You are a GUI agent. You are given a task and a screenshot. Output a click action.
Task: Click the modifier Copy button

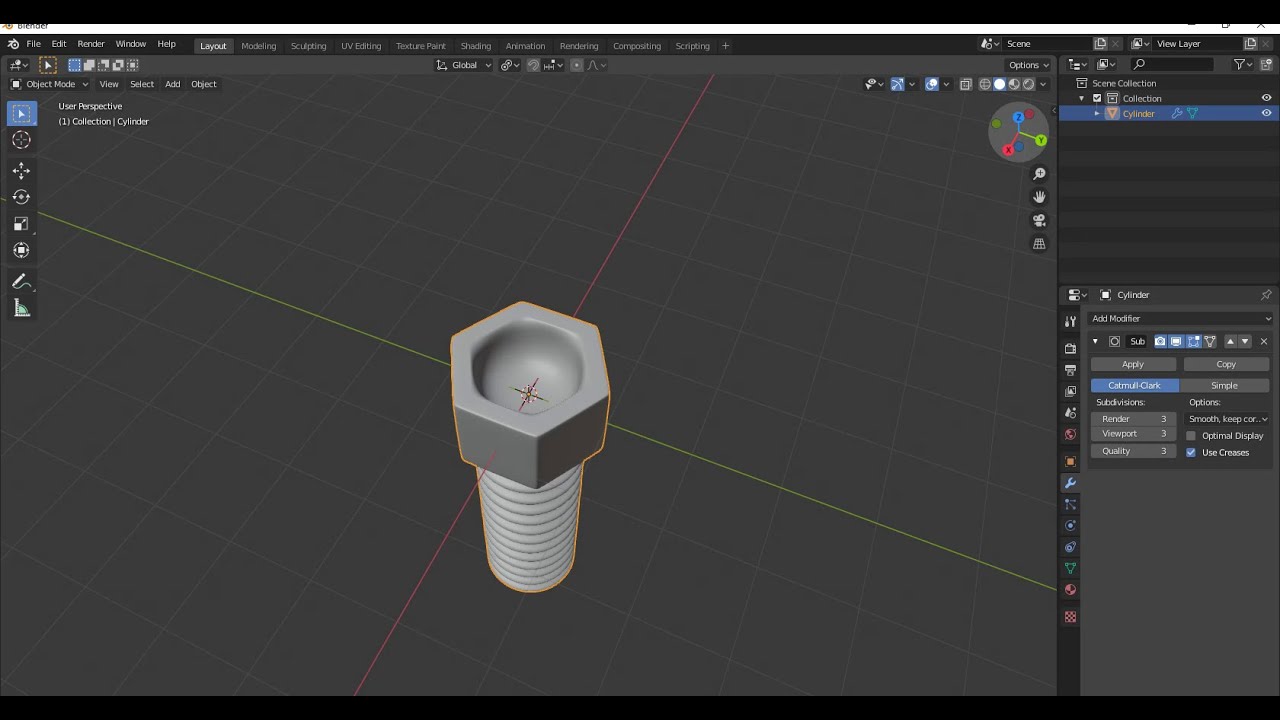1226,364
